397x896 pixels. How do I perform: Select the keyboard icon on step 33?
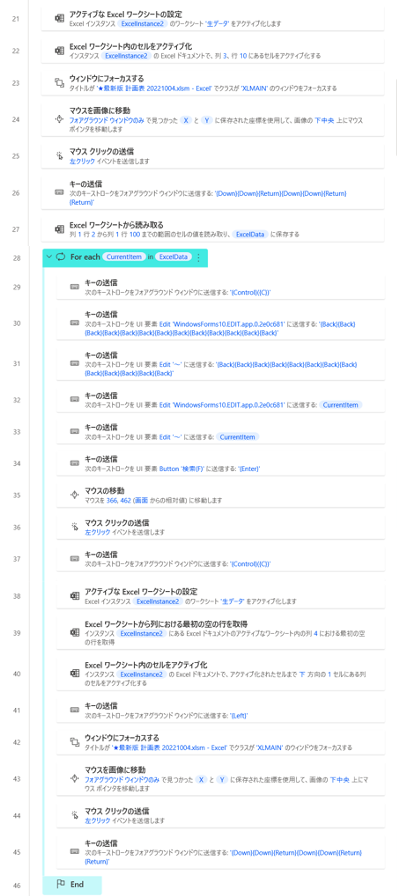(74, 431)
